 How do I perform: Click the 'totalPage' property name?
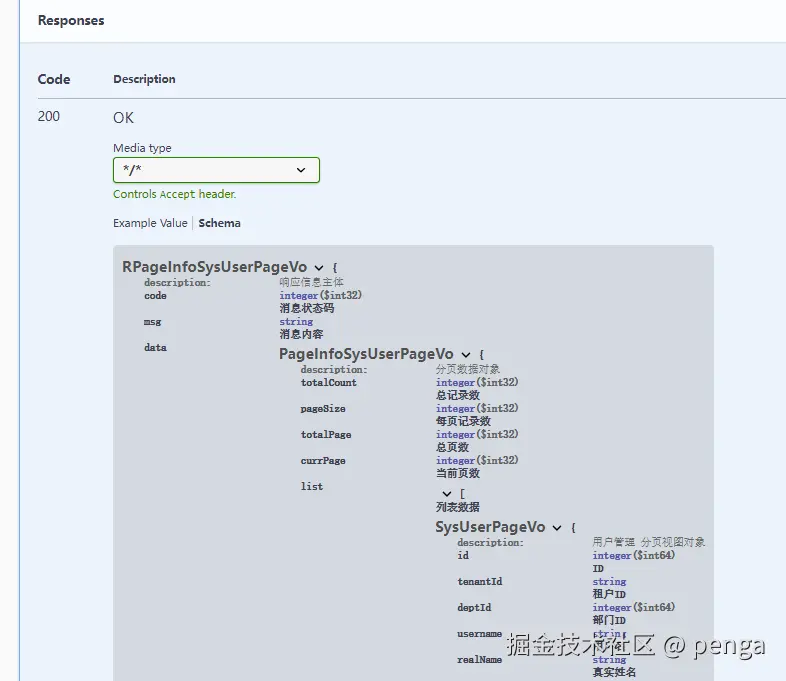(x=326, y=434)
